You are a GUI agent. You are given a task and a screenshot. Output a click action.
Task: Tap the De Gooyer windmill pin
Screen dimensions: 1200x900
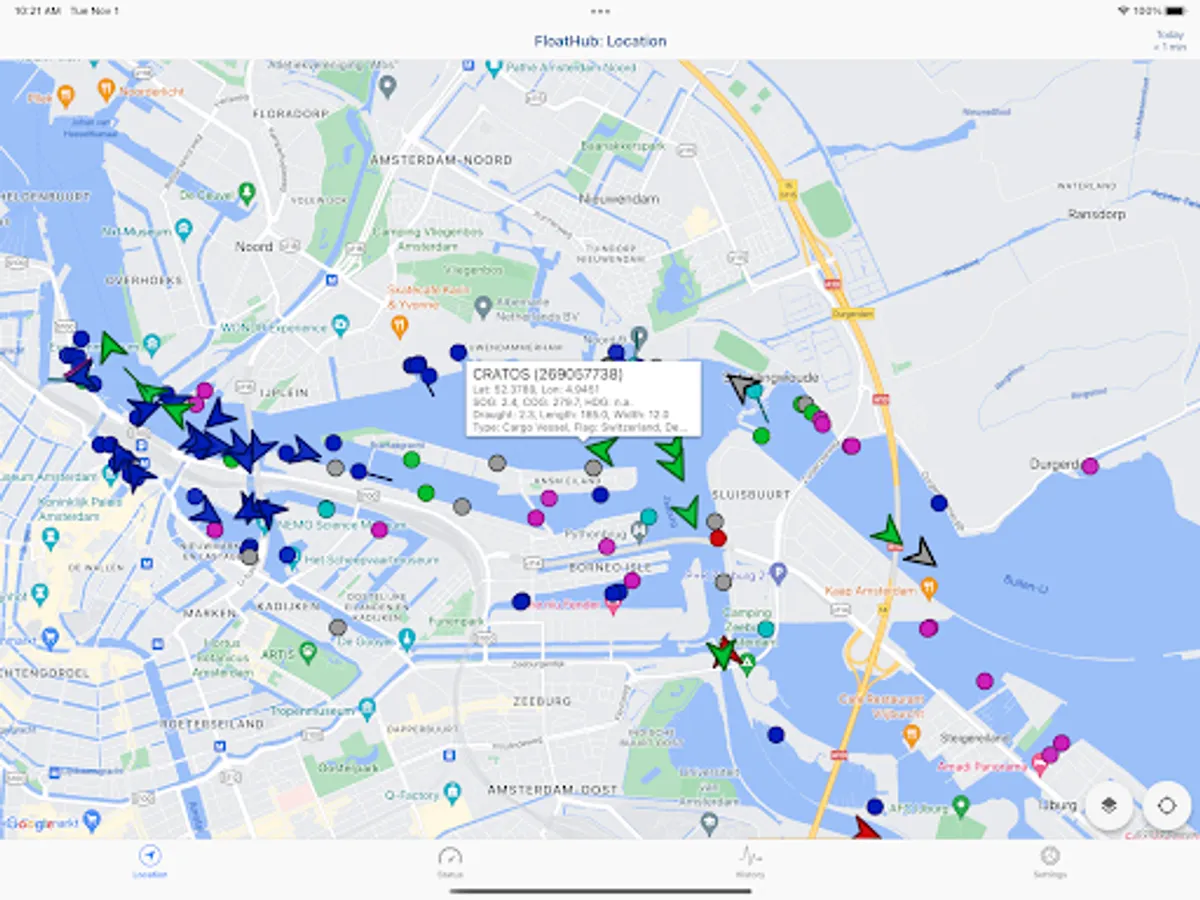[x=406, y=637]
